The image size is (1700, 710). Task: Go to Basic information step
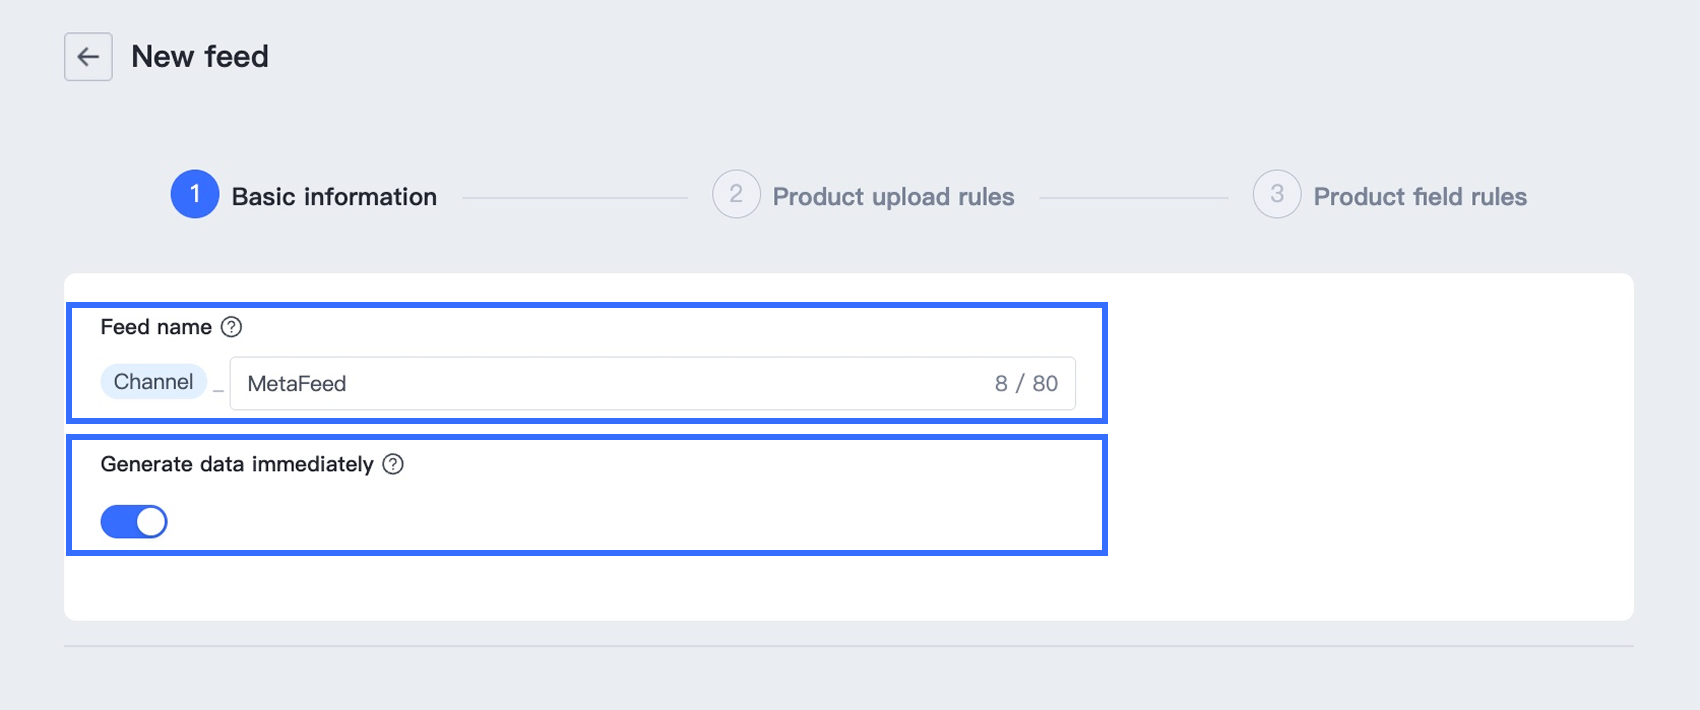point(334,197)
